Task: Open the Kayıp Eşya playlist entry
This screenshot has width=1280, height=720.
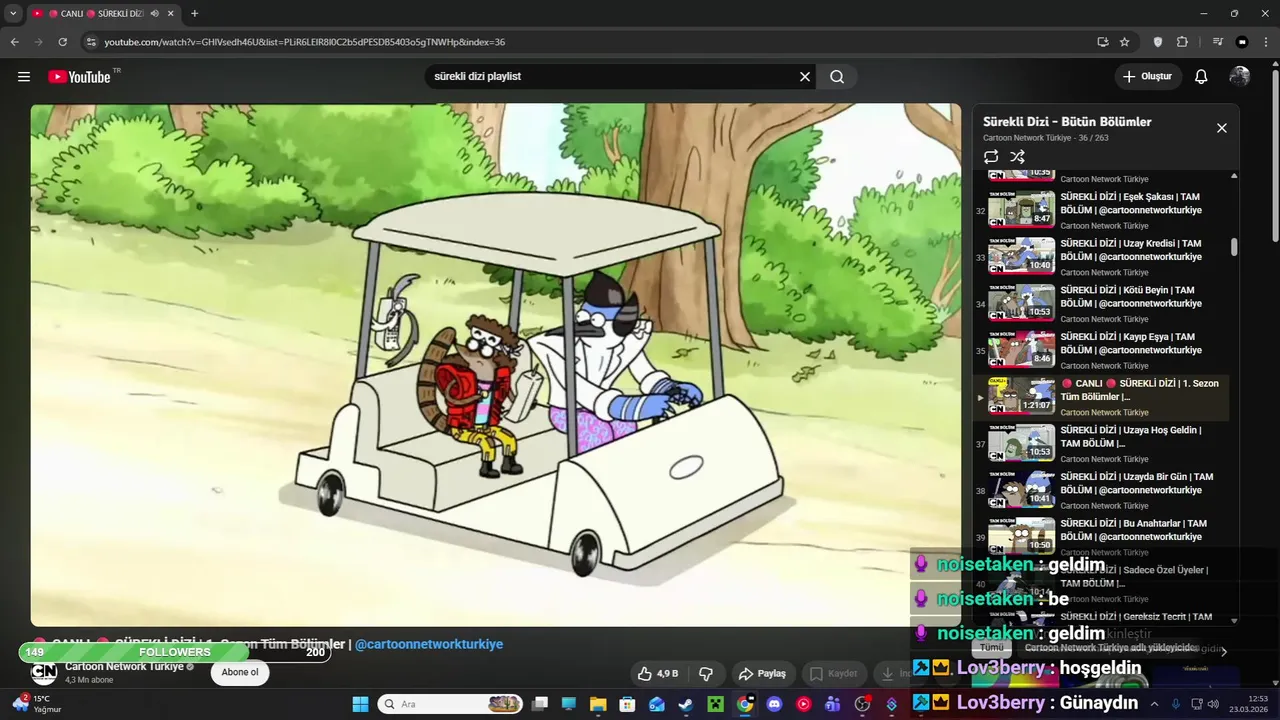Action: 1100,350
